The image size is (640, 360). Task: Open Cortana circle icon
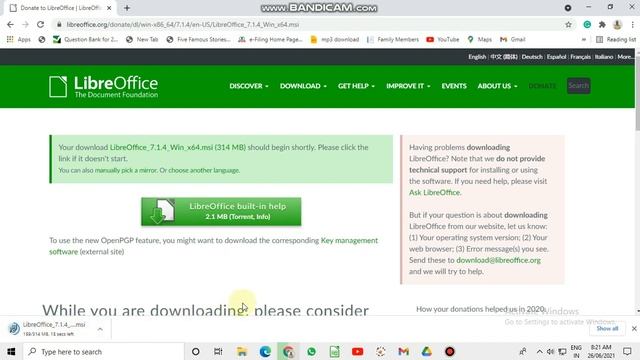point(196,351)
